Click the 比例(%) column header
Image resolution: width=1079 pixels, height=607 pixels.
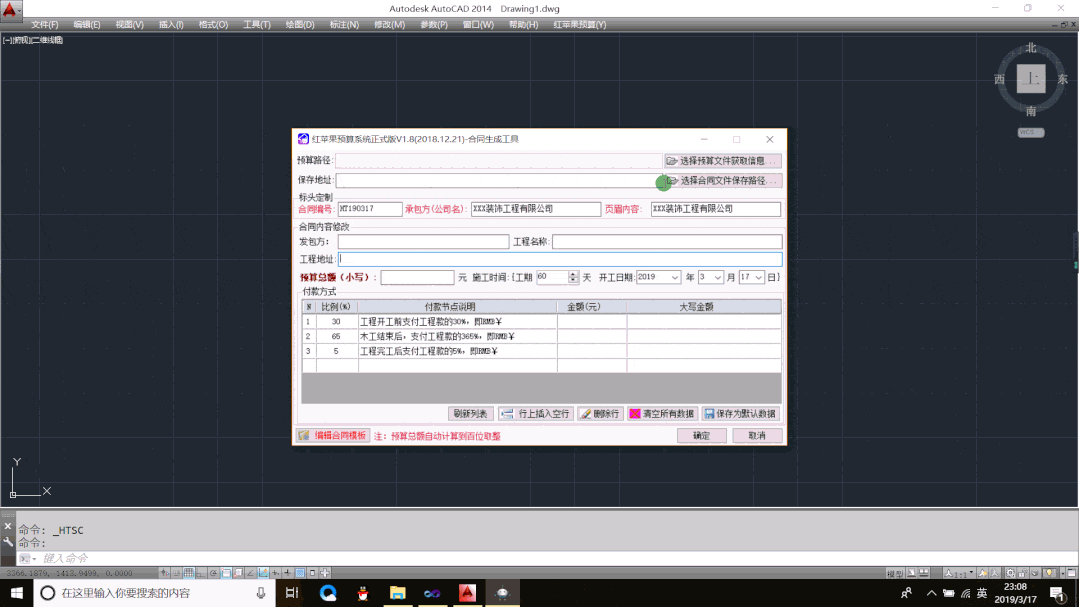click(x=336, y=307)
